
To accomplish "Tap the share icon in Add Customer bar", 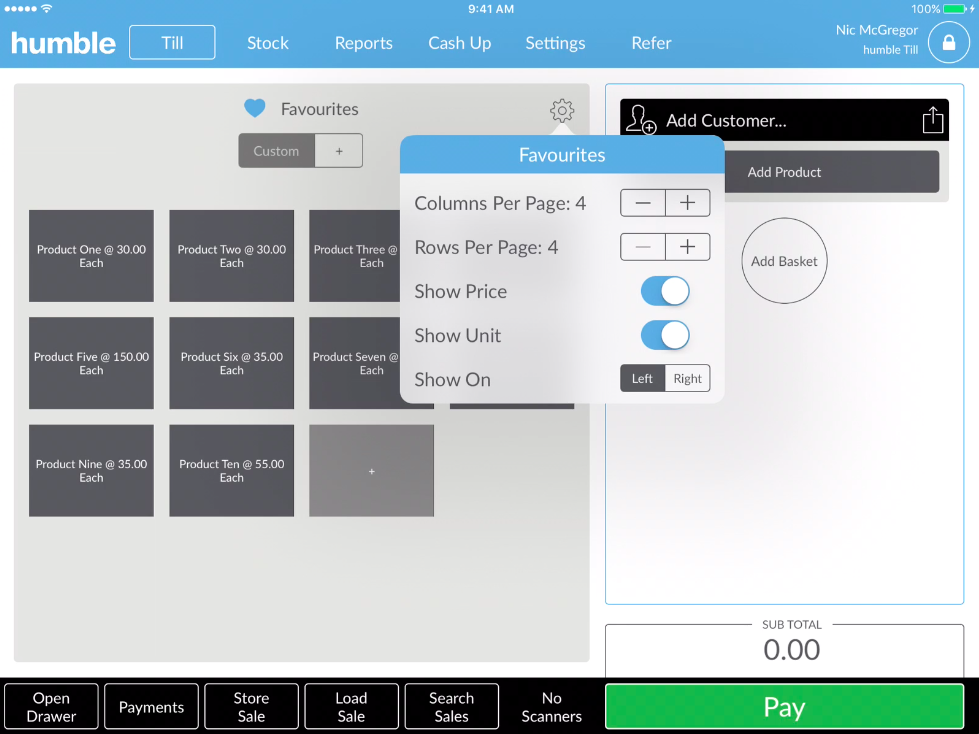I will (932, 120).
